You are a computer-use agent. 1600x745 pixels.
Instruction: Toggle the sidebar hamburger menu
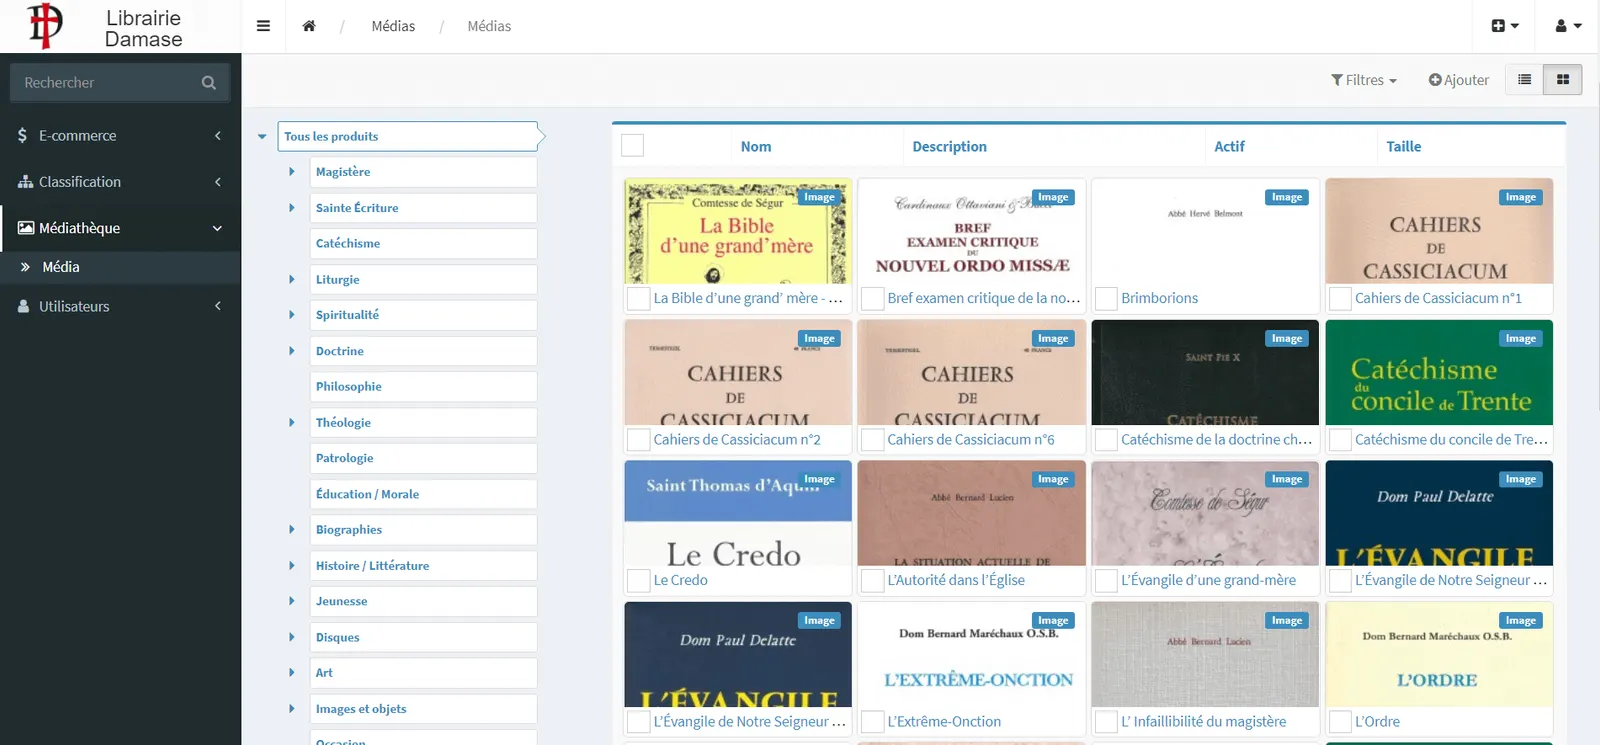coord(263,26)
